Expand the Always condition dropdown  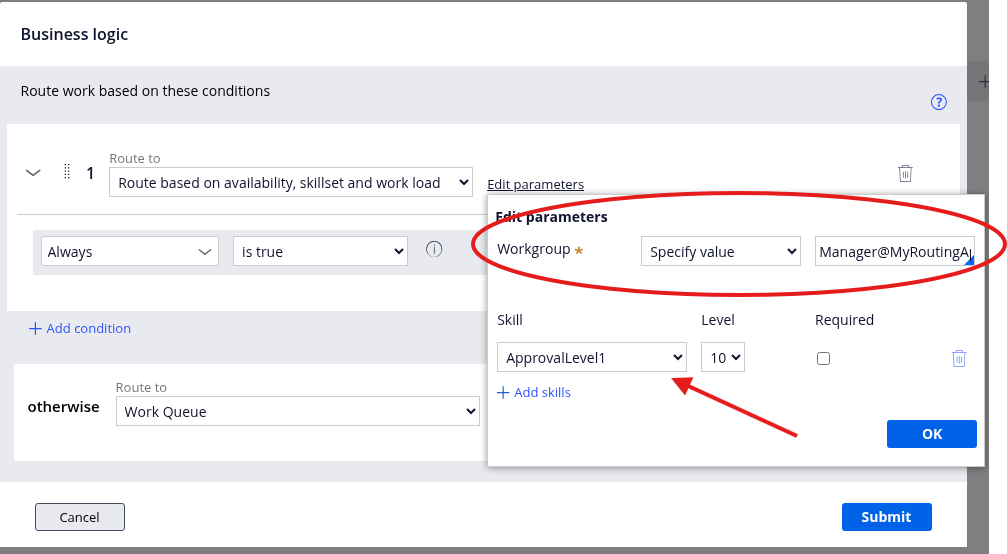coord(129,252)
